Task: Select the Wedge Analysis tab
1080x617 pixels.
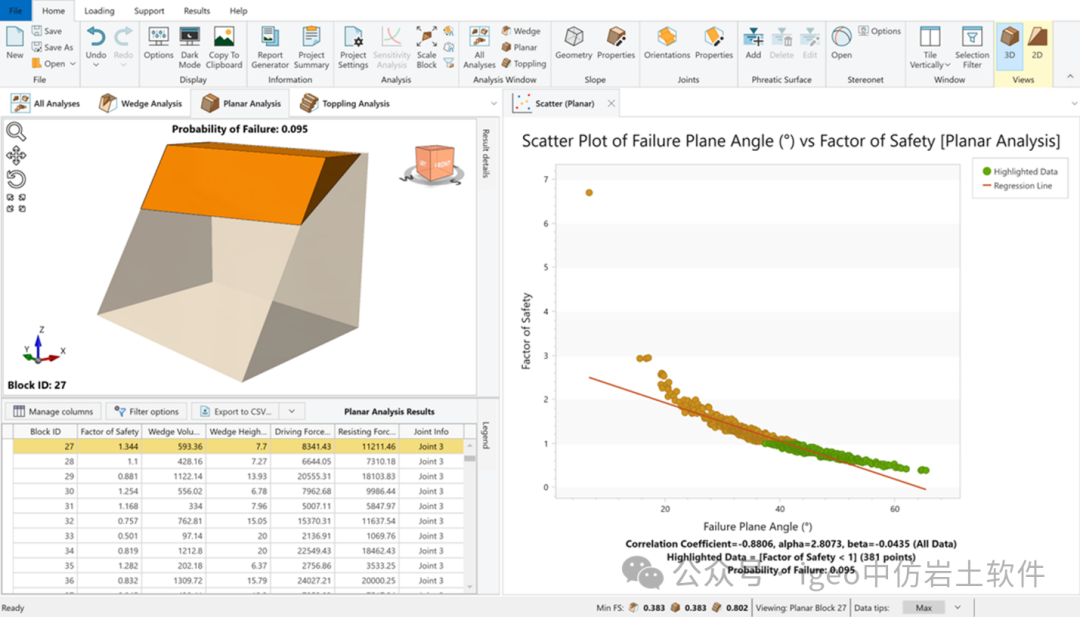Action: click(x=141, y=103)
